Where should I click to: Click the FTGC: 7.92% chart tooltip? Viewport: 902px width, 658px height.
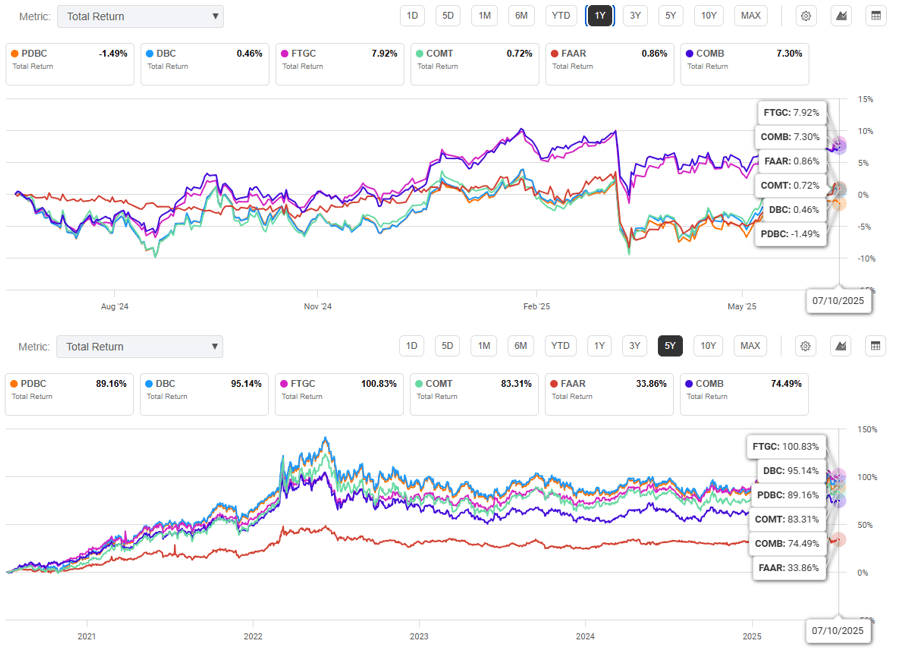click(x=791, y=113)
